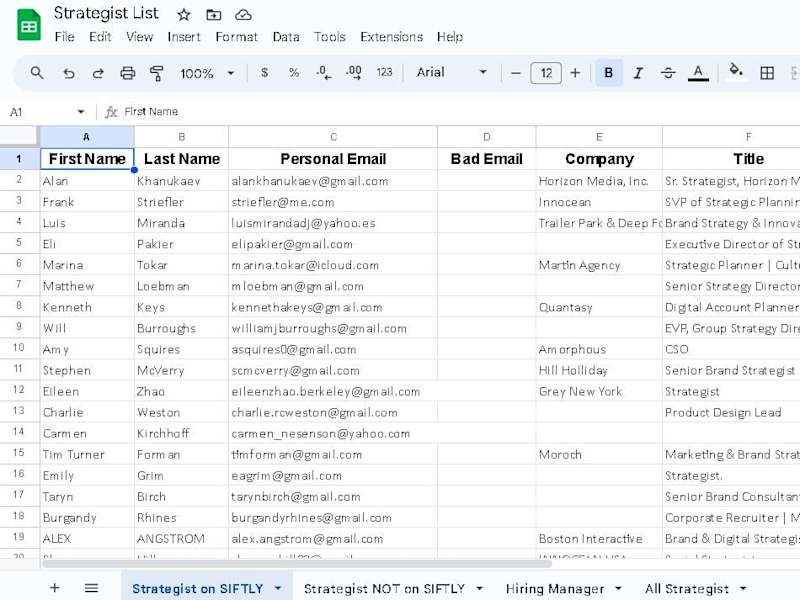Select row 10 header
800x600 pixels.
coord(19,348)
